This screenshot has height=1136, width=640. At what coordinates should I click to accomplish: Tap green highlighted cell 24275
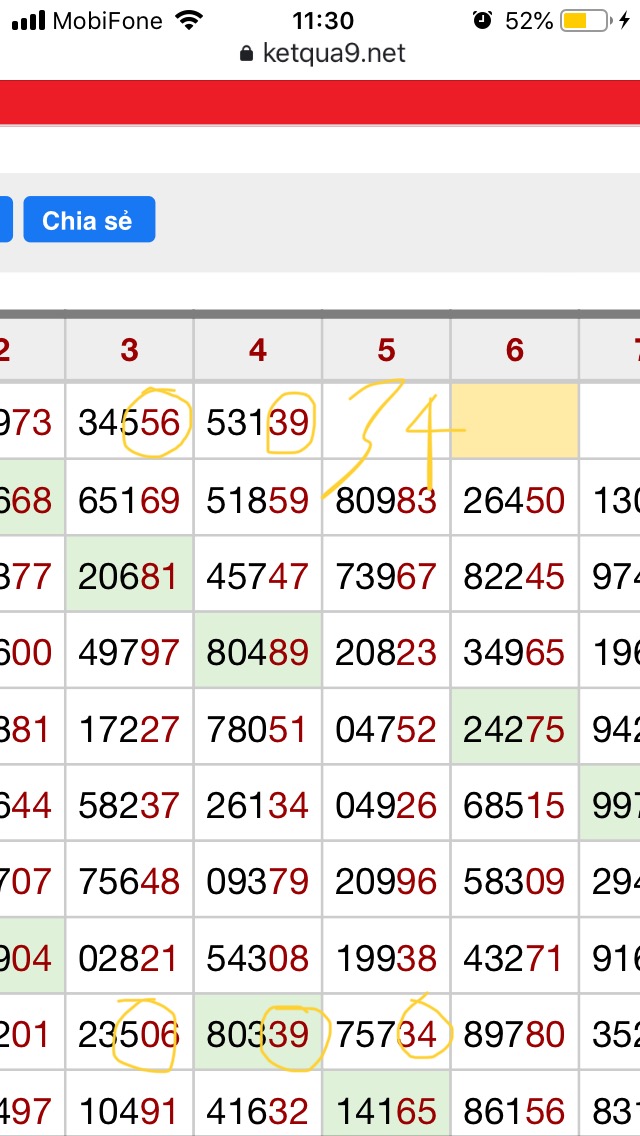tap(515, 729)
